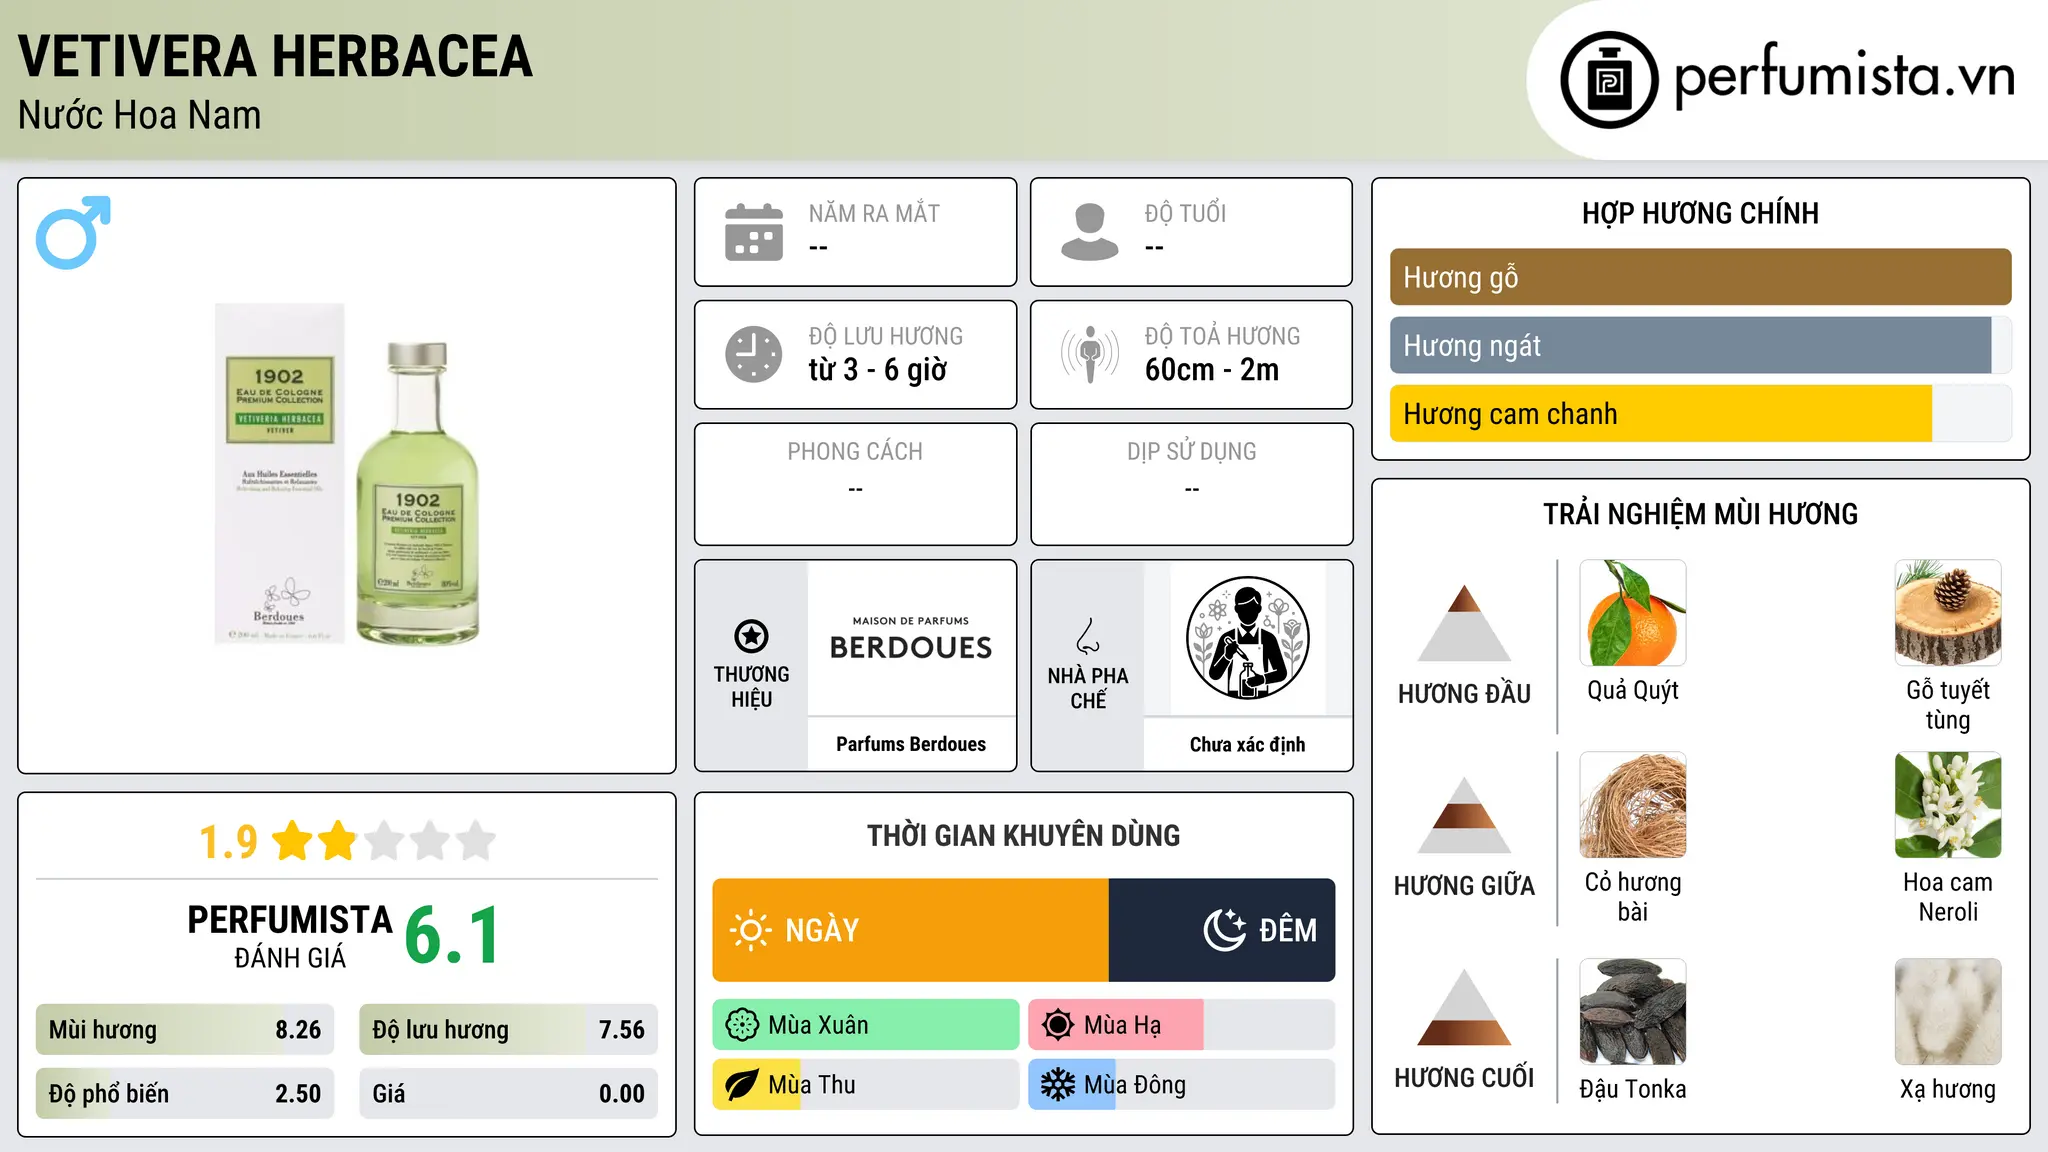Open the Parfums Berdoues brand link

tap(911, 744)
